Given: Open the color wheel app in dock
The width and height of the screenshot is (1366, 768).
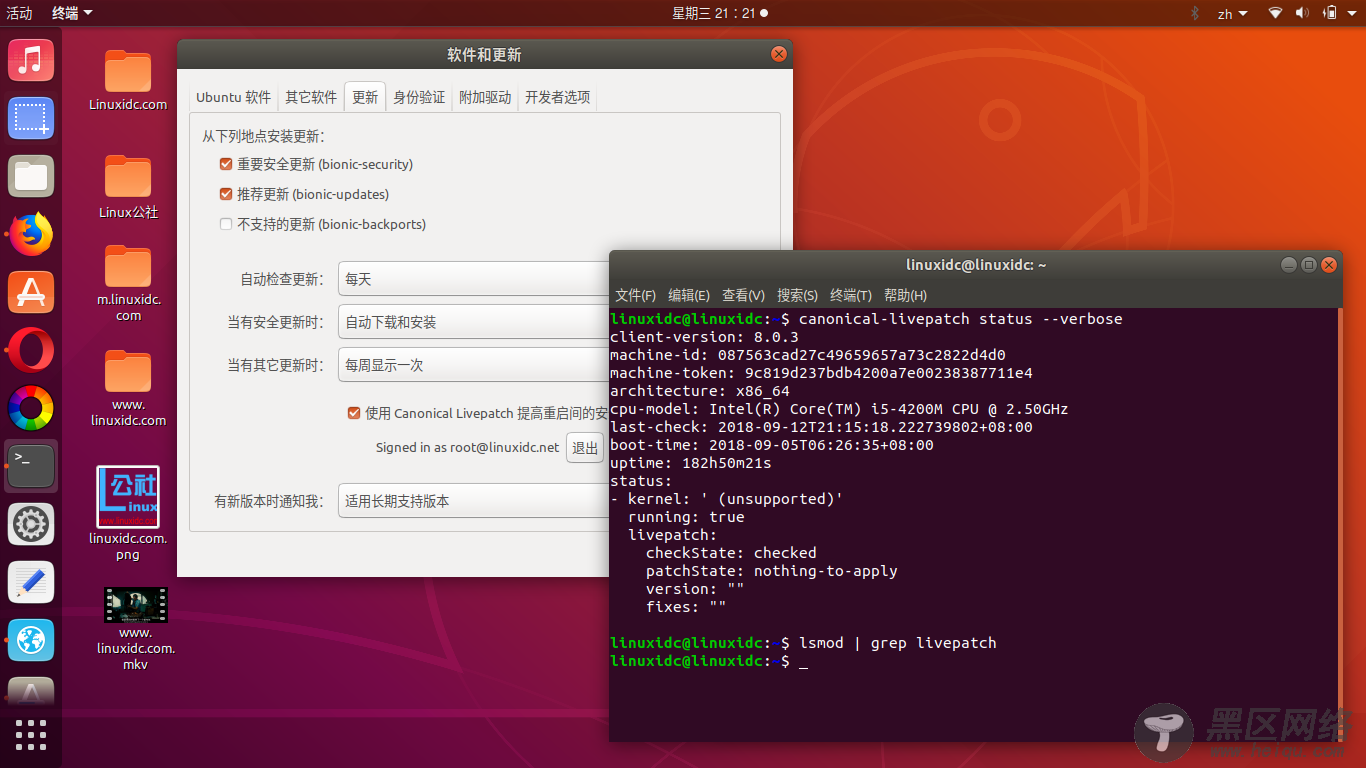Looking at the screenshot, I should (31, 408).
